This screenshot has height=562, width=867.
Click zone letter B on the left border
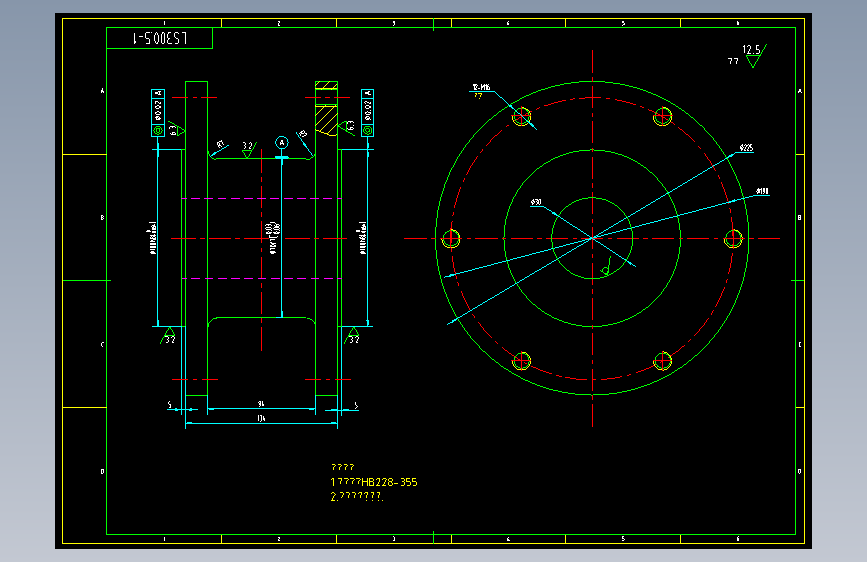coord(102,218)
